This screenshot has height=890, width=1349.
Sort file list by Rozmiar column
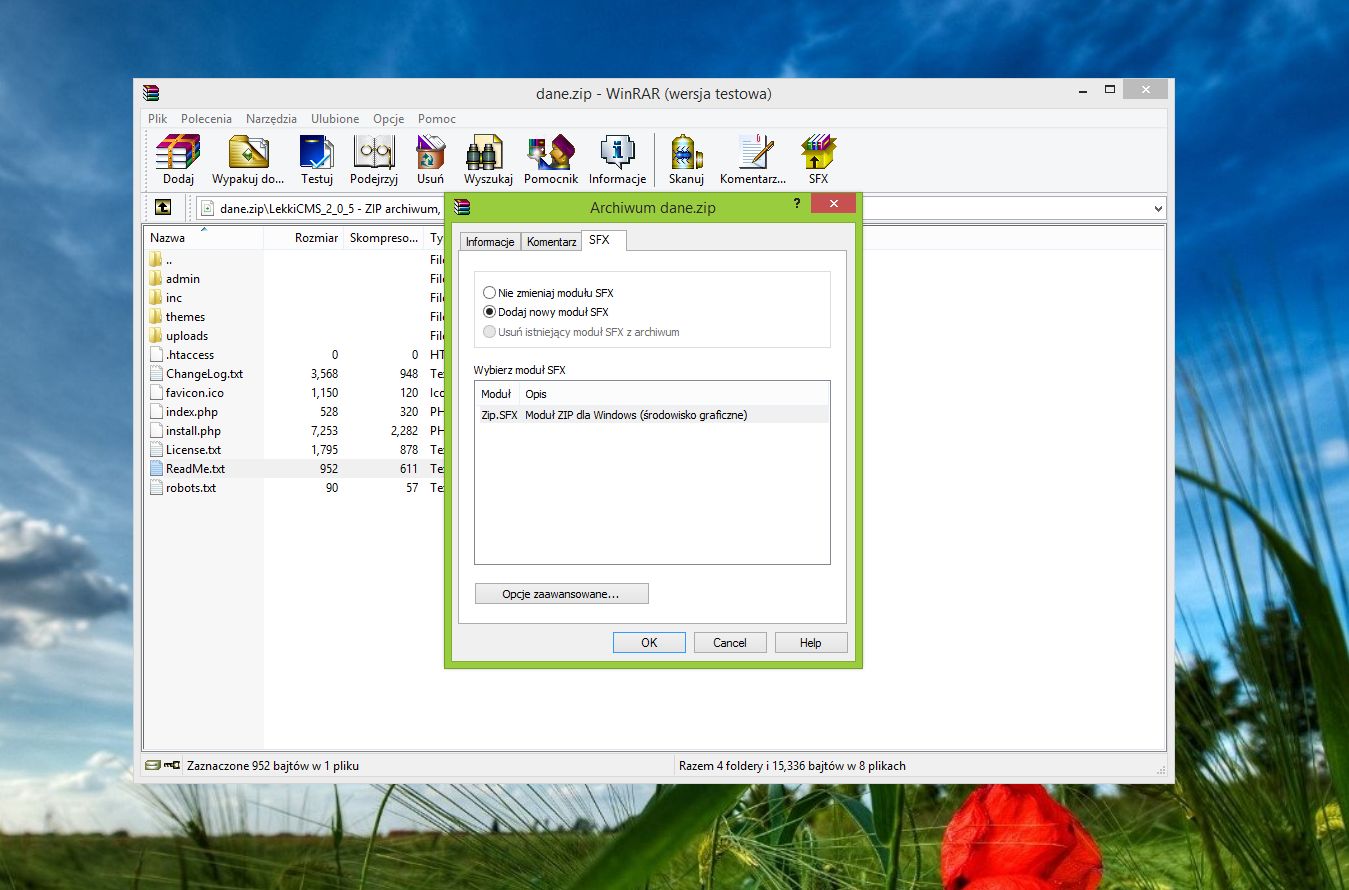point(303,238)
